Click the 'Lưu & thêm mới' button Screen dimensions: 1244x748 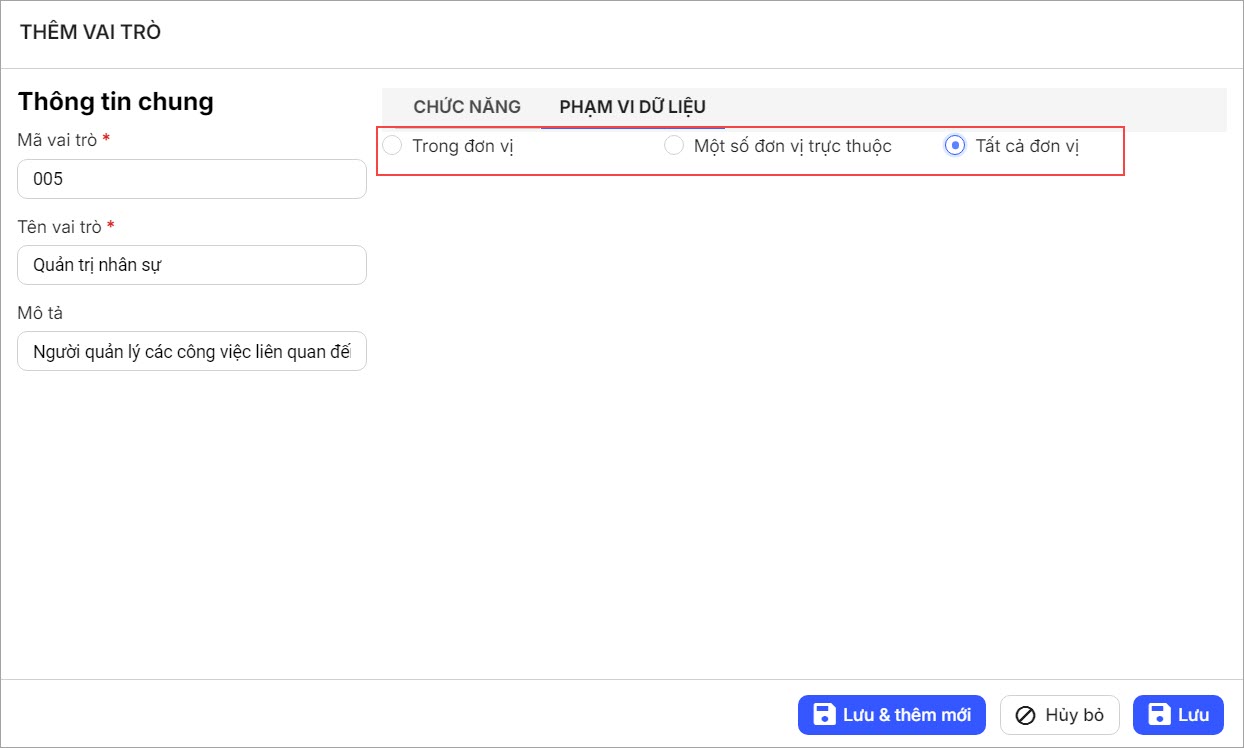click(x=892, y=715)
